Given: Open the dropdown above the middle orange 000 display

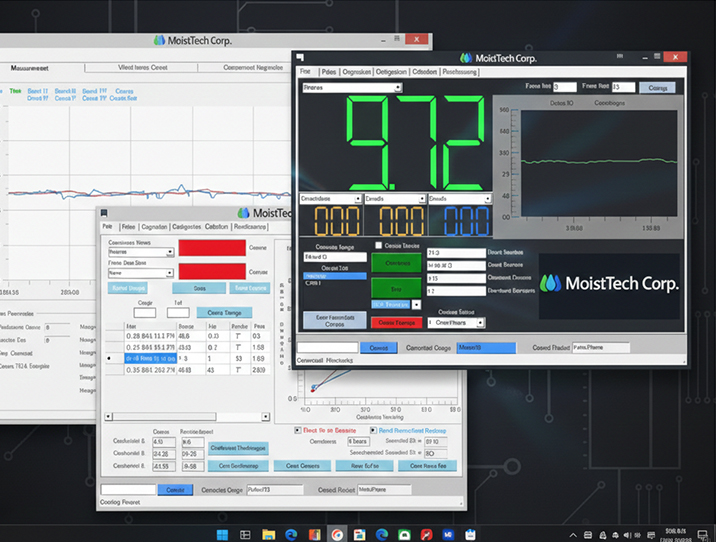Looking at the screenshot, I should click(x=395, y=199).
